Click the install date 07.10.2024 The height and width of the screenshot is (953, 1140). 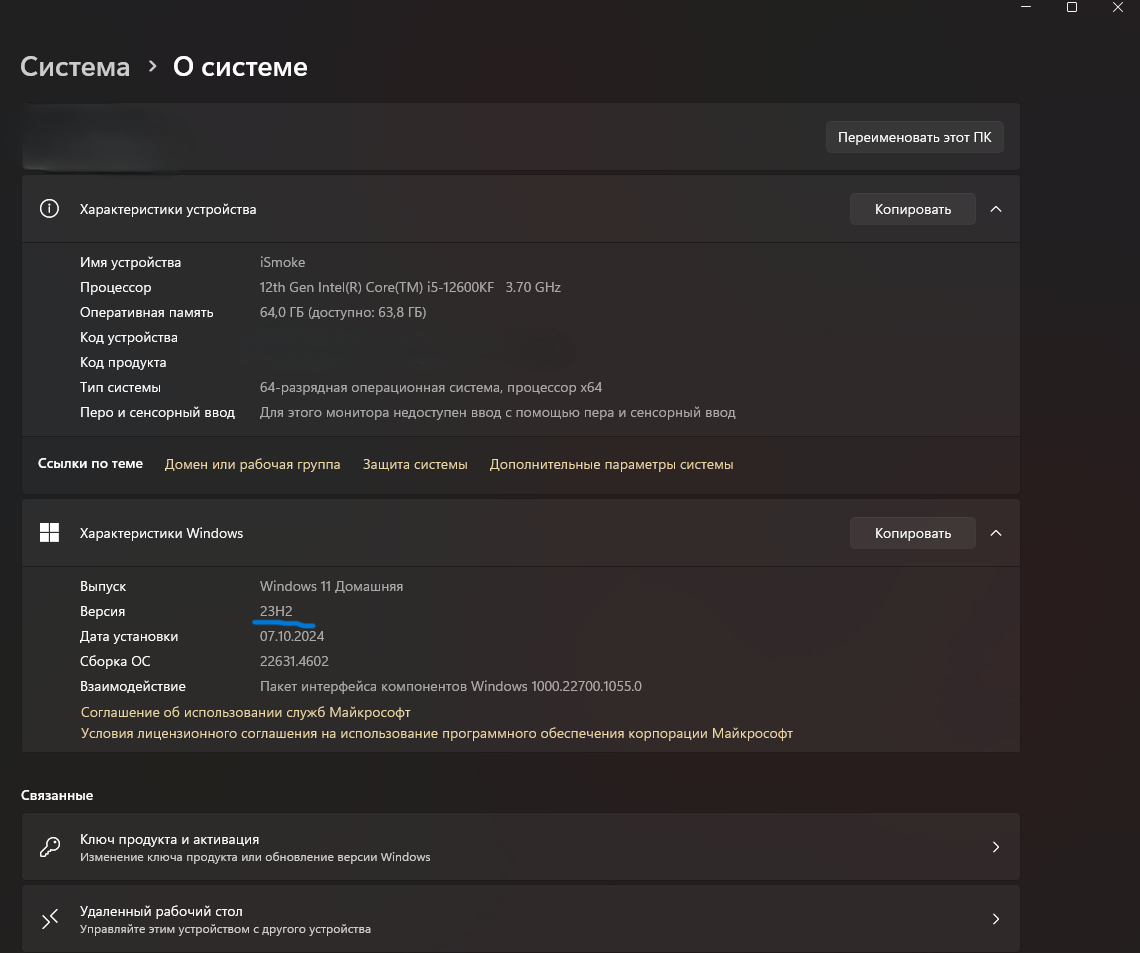292,636
